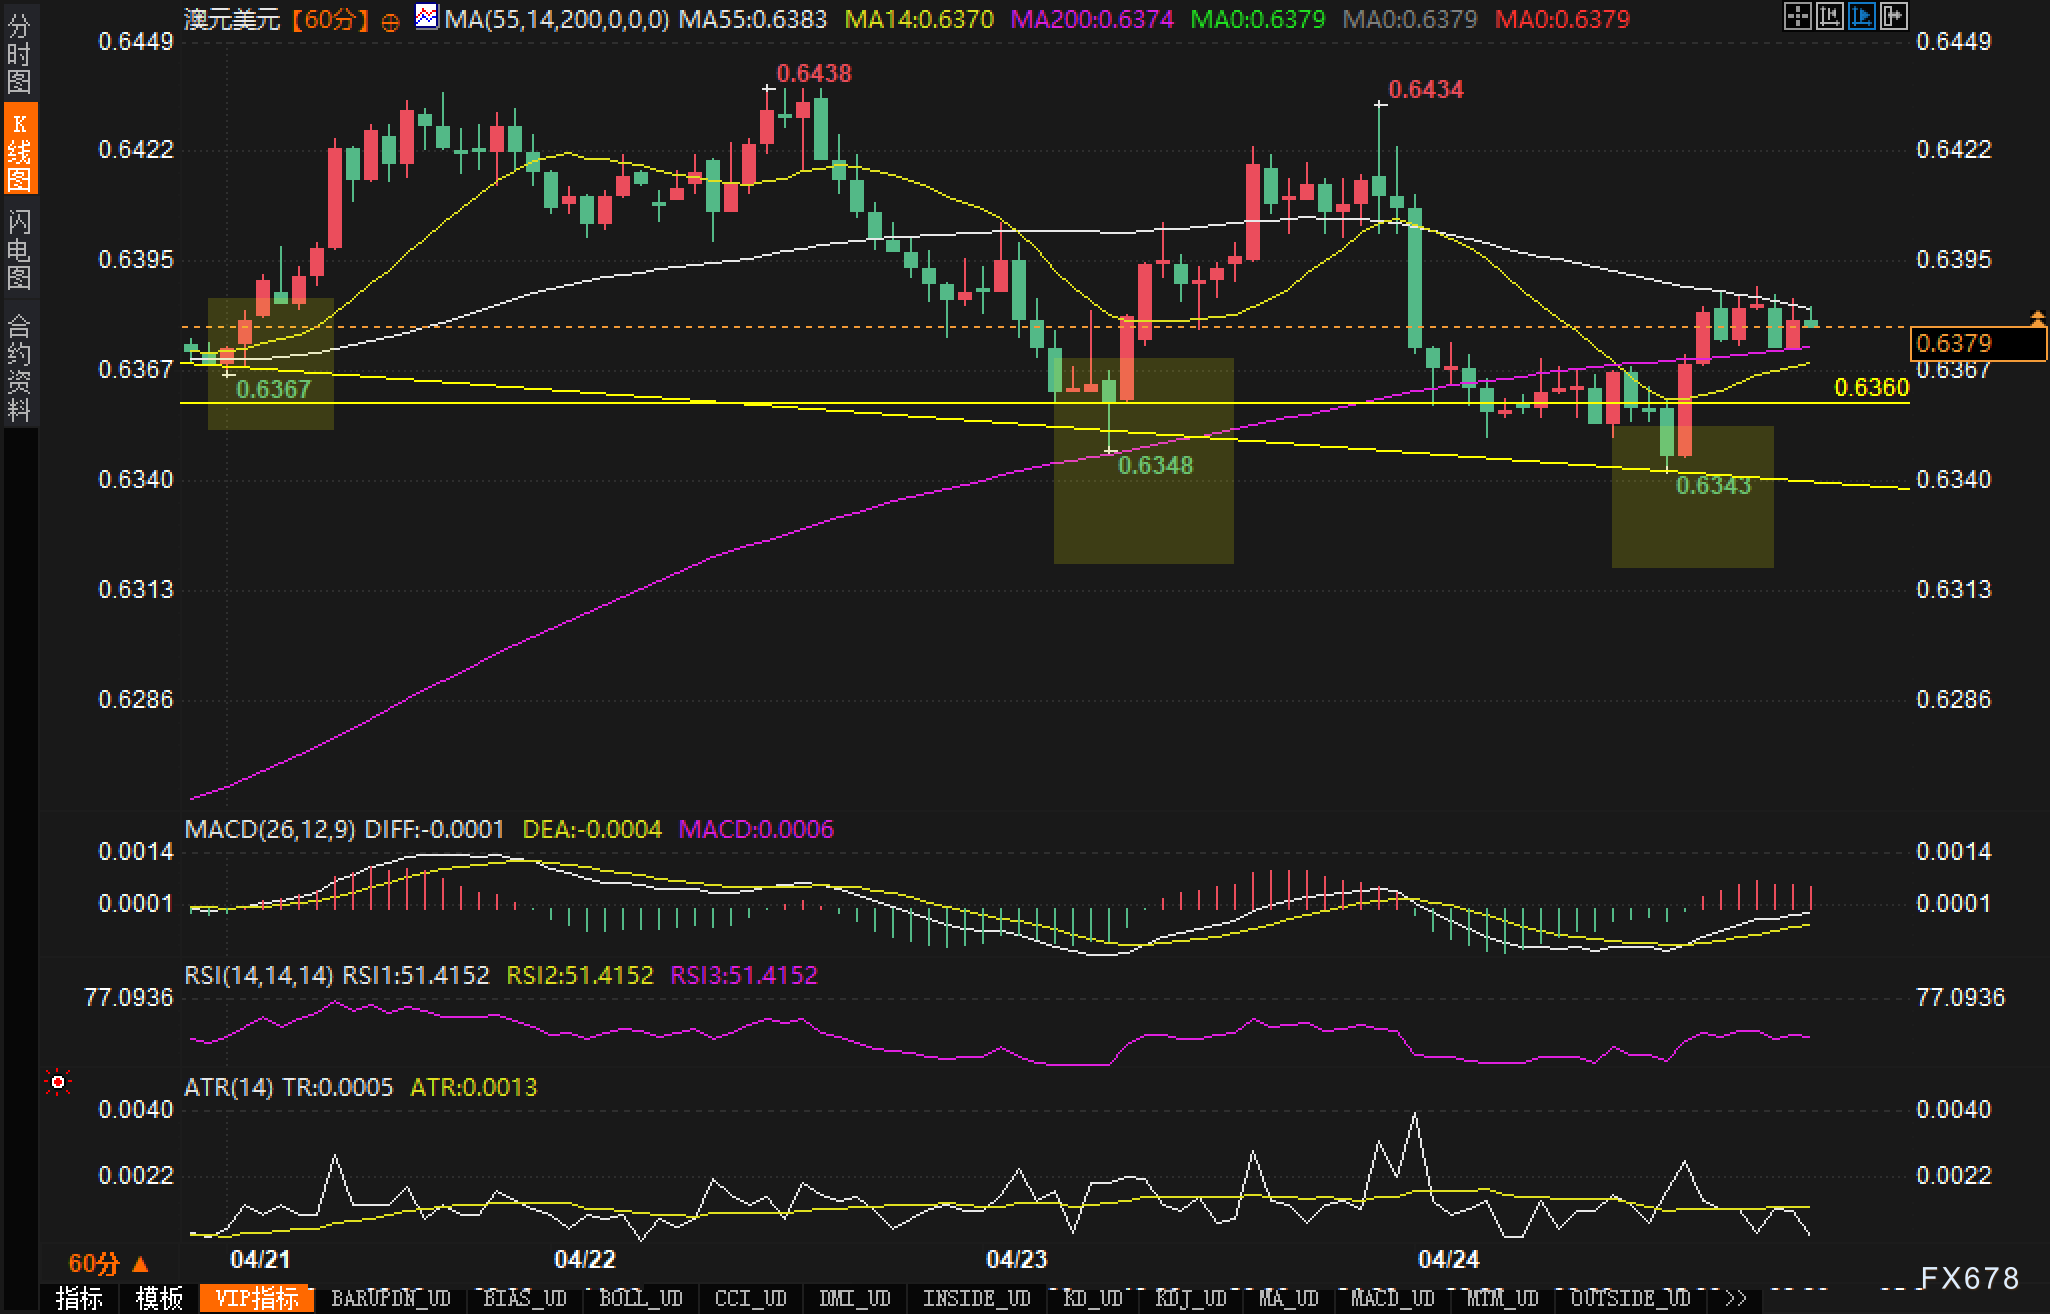This screenshot has width=2050, height=1314.
Task: Switch to 分时图 time-sharing view
Action: (19, 54)
